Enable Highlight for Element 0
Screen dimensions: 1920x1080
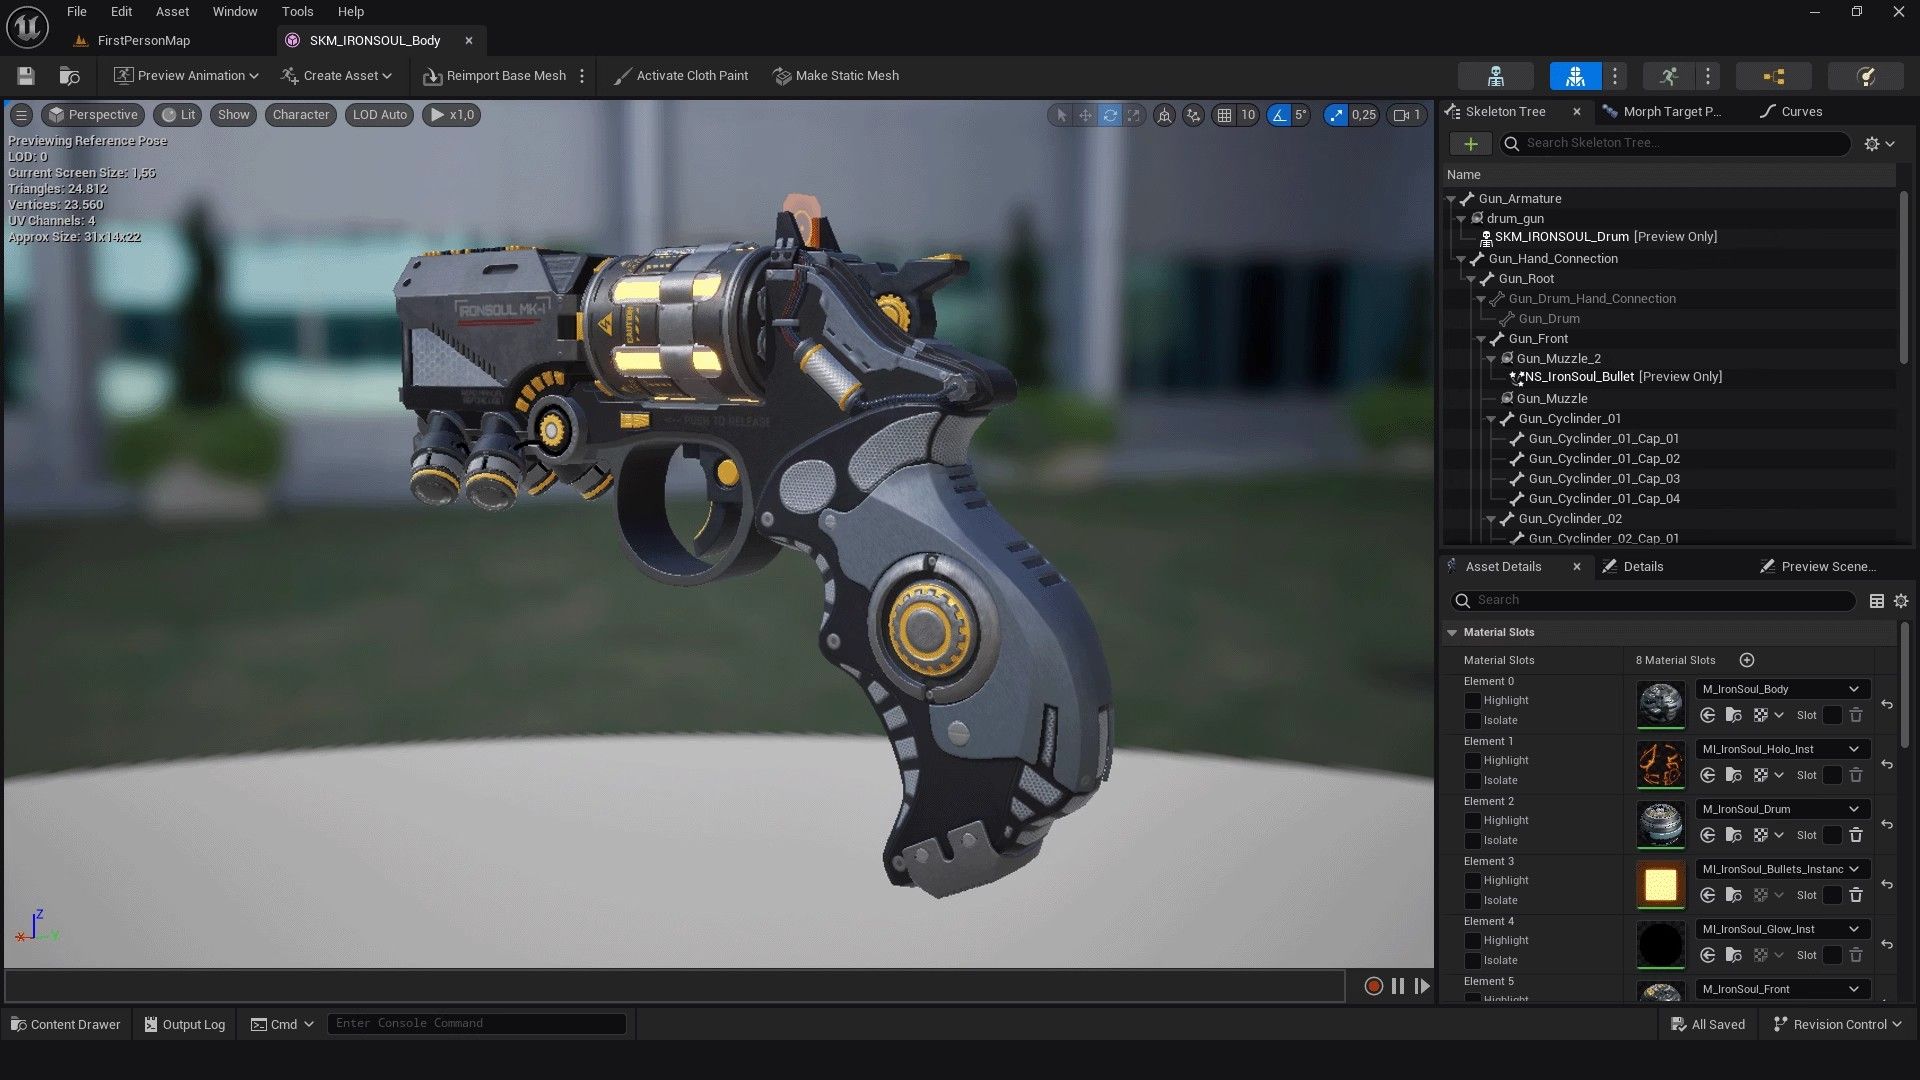(x=1472, y=701)
